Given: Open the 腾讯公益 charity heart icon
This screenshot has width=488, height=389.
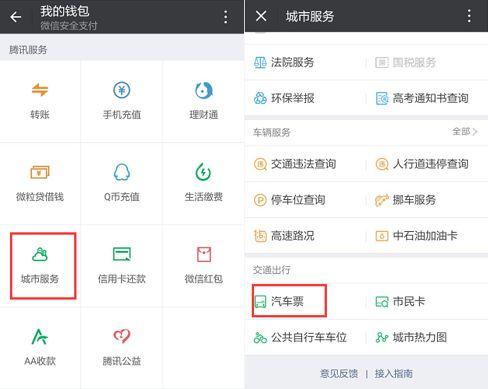Looking at the screenshot, I should pos(122,336).
